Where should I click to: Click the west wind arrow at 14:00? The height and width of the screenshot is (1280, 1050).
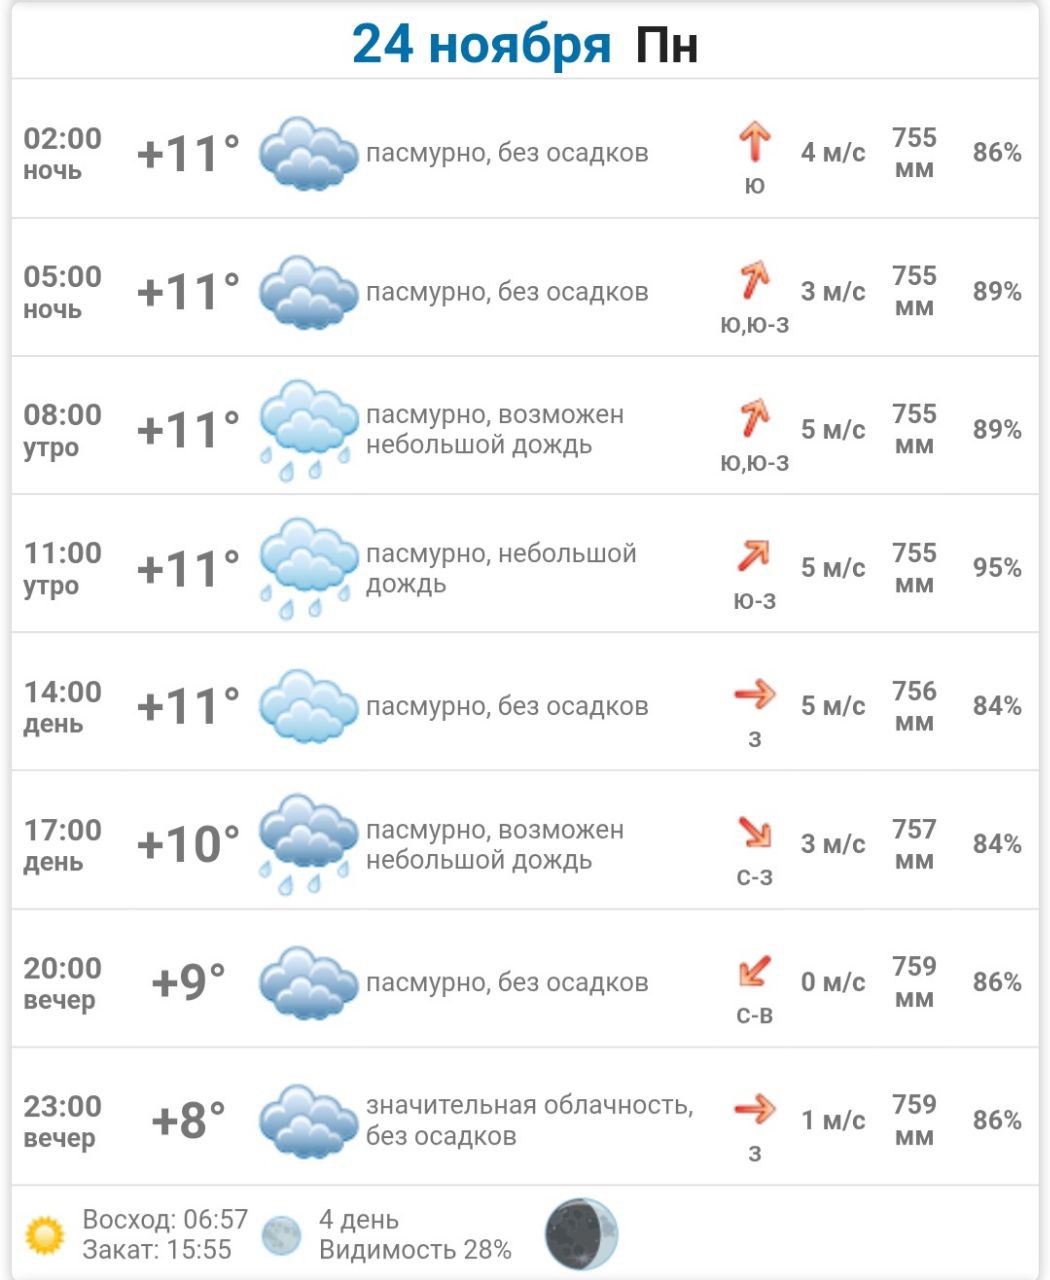[755, 694]
